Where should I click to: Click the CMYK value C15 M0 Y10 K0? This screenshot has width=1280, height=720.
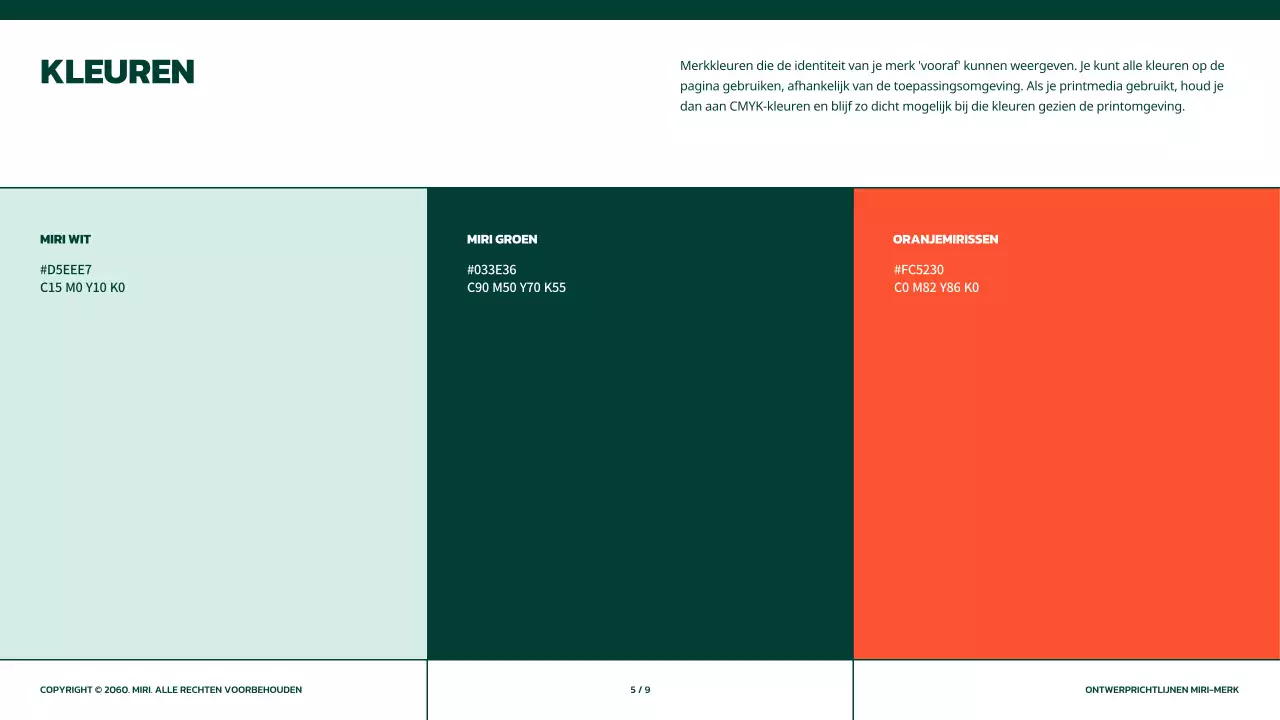[x=82, y=288]
